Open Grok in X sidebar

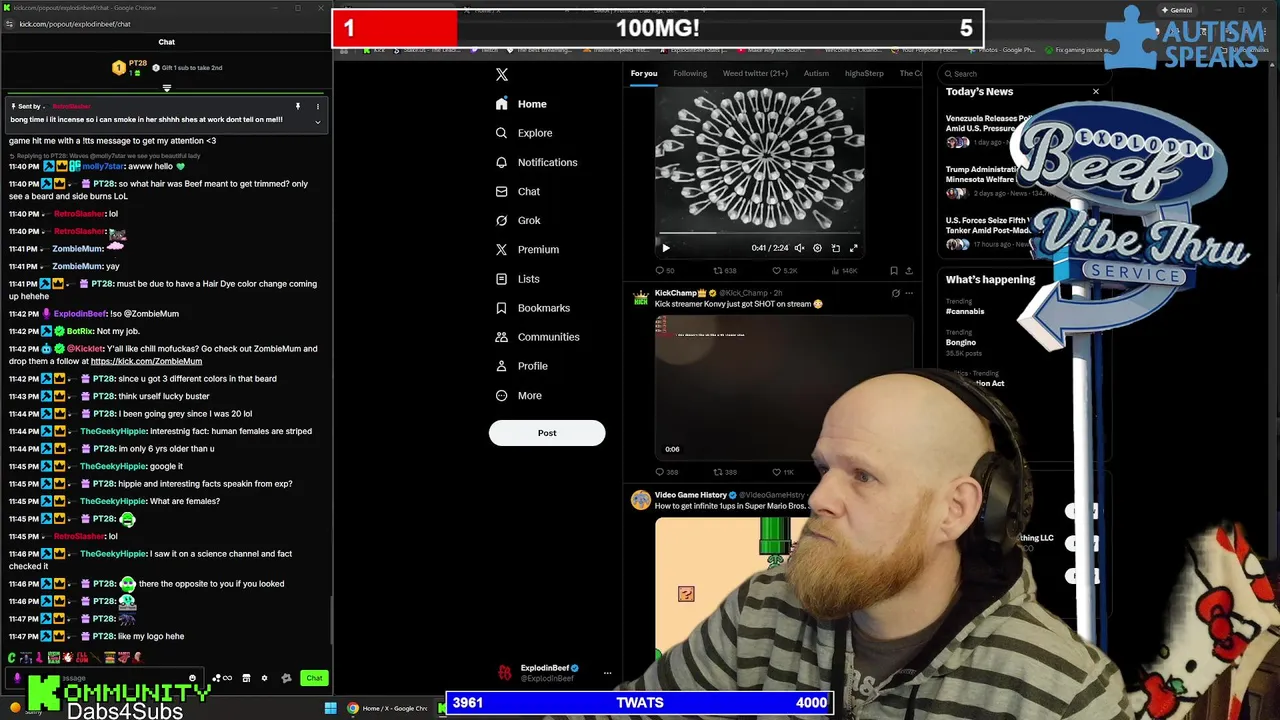(x=517, y=220)
